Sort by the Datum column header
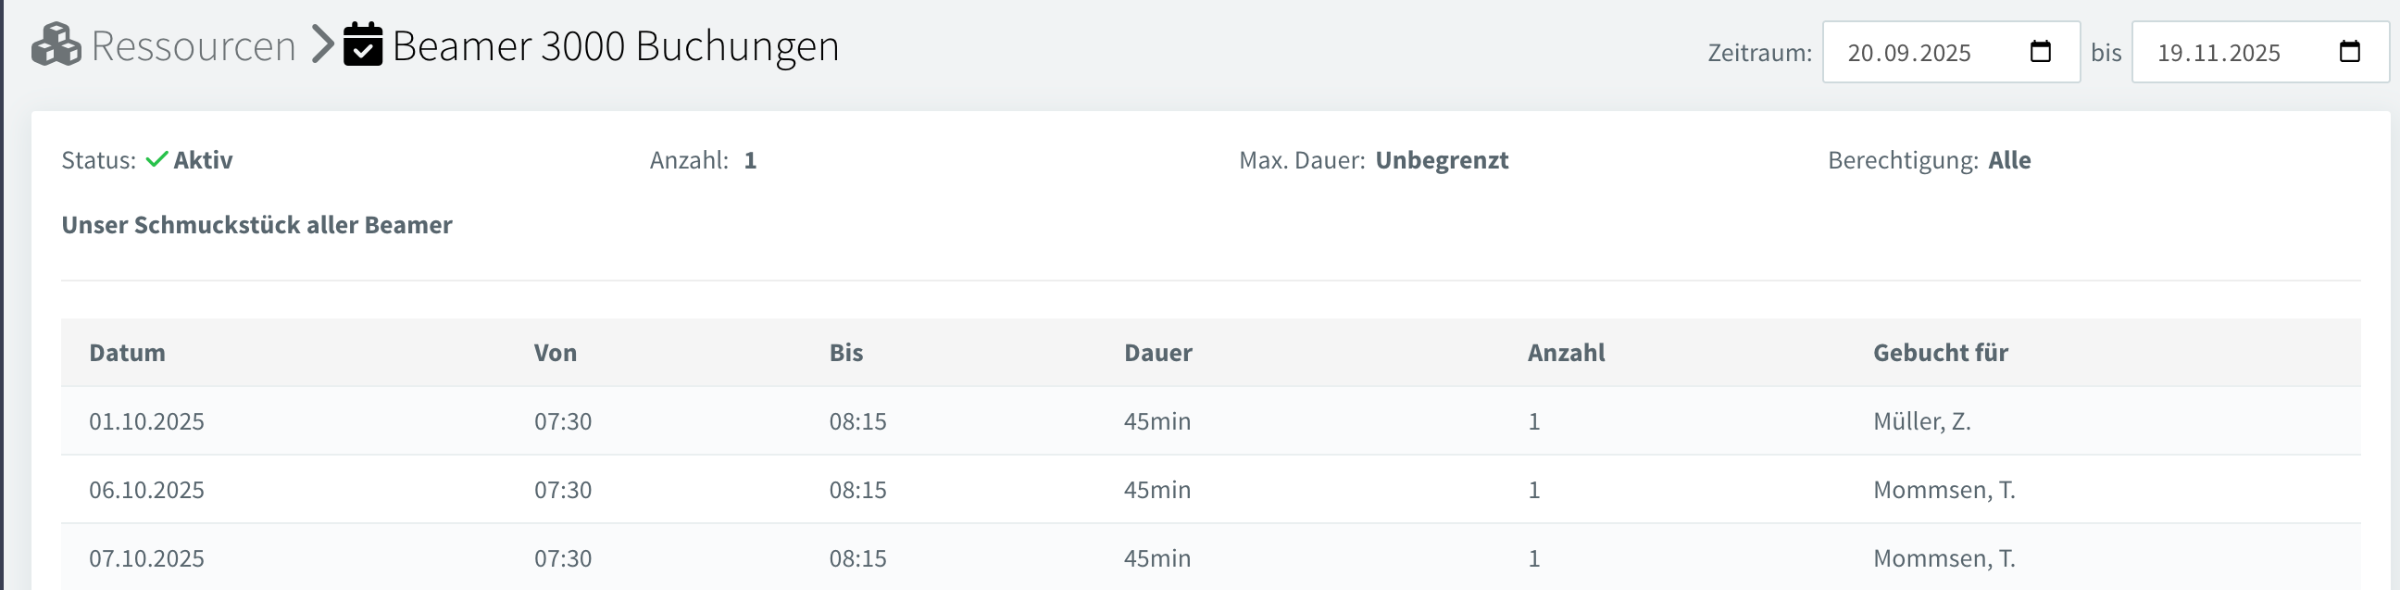This screenshot has height=590, width=2400. tap(127, 353)
